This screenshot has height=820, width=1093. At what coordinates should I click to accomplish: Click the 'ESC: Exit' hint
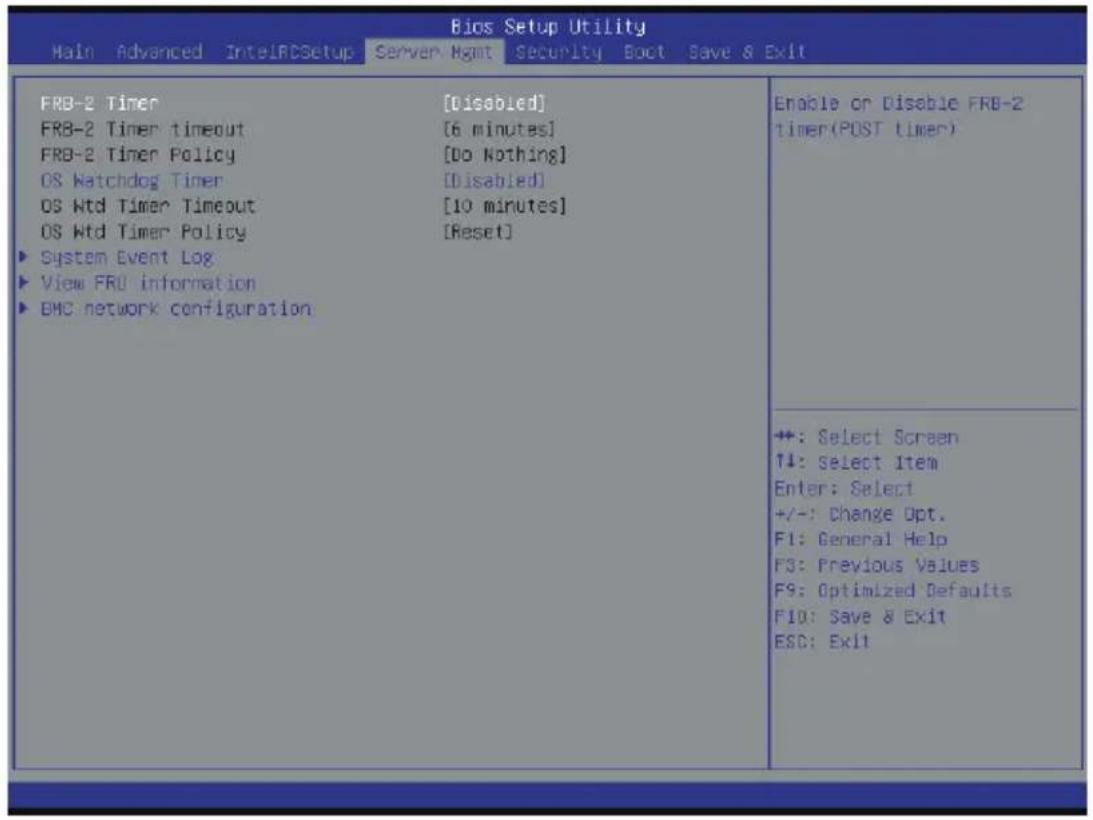pos(822,642)
